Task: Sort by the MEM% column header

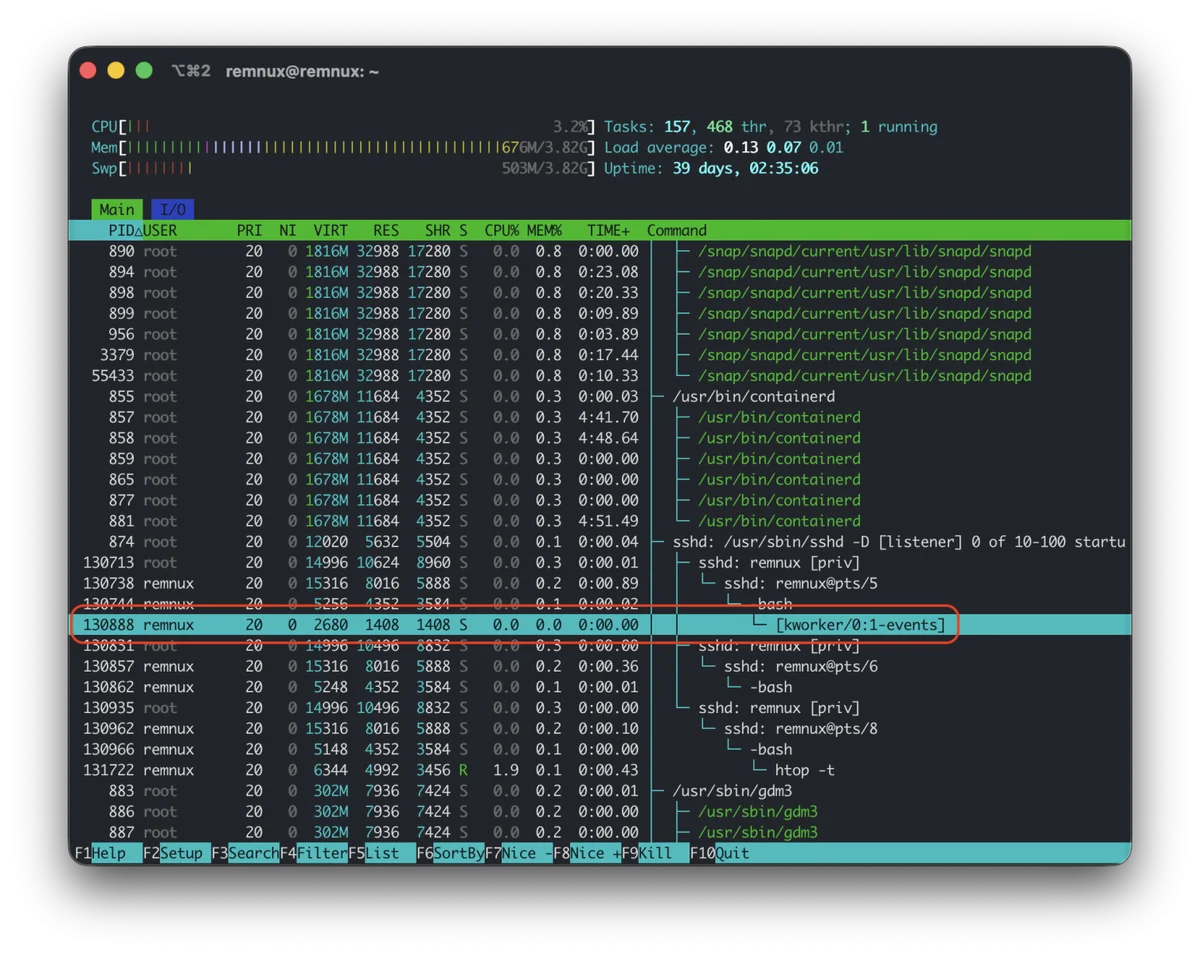Action: (x=544, y=230)
